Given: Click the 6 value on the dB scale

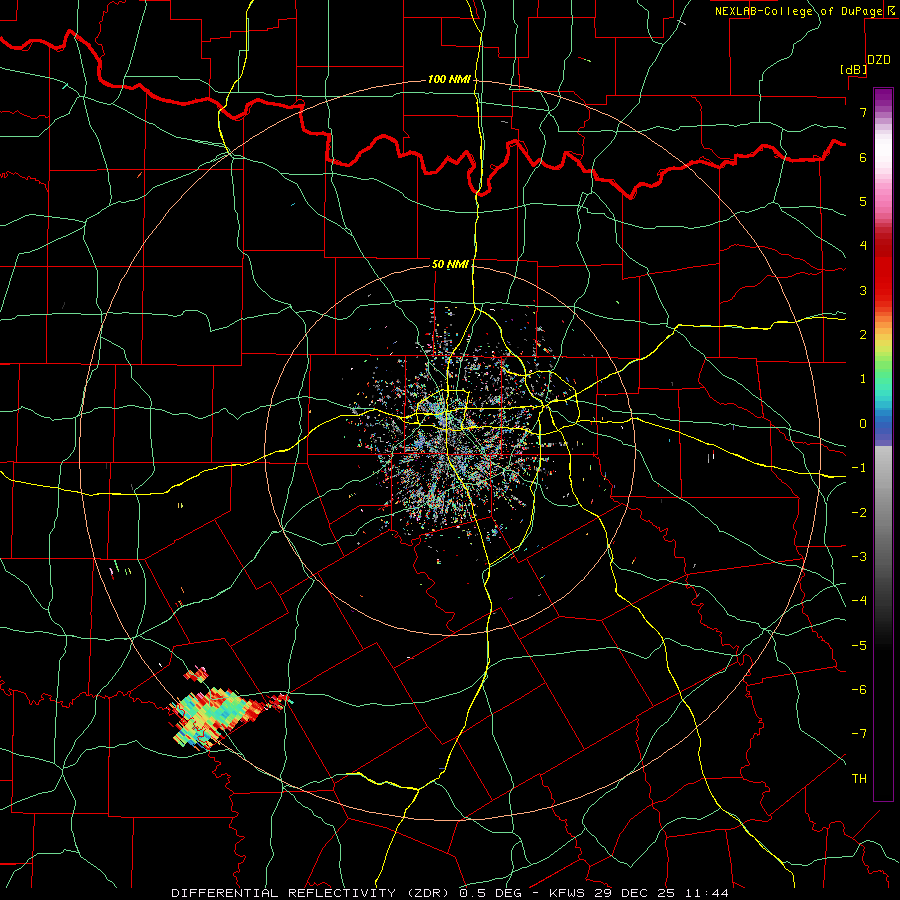Looking at the screenshot, I should [x=863, y=157].
